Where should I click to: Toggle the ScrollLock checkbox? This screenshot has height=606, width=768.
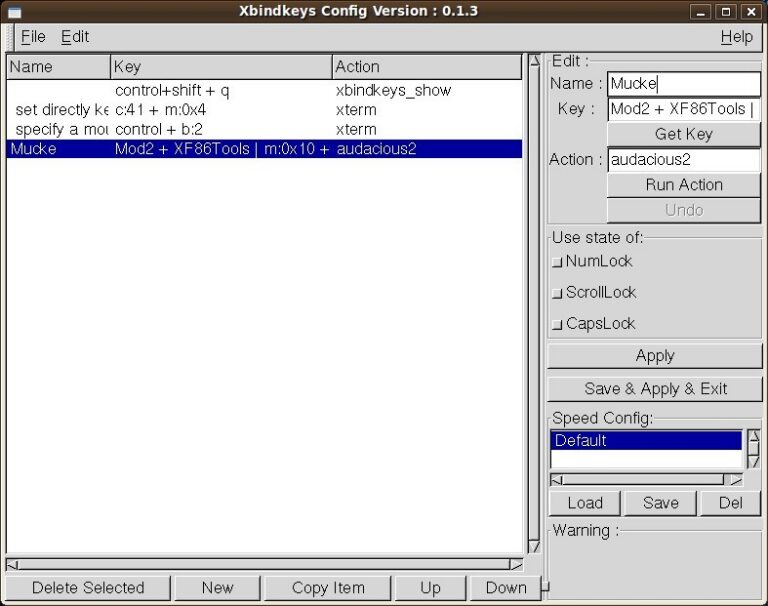pyautogui.click(x=556, y=293)
